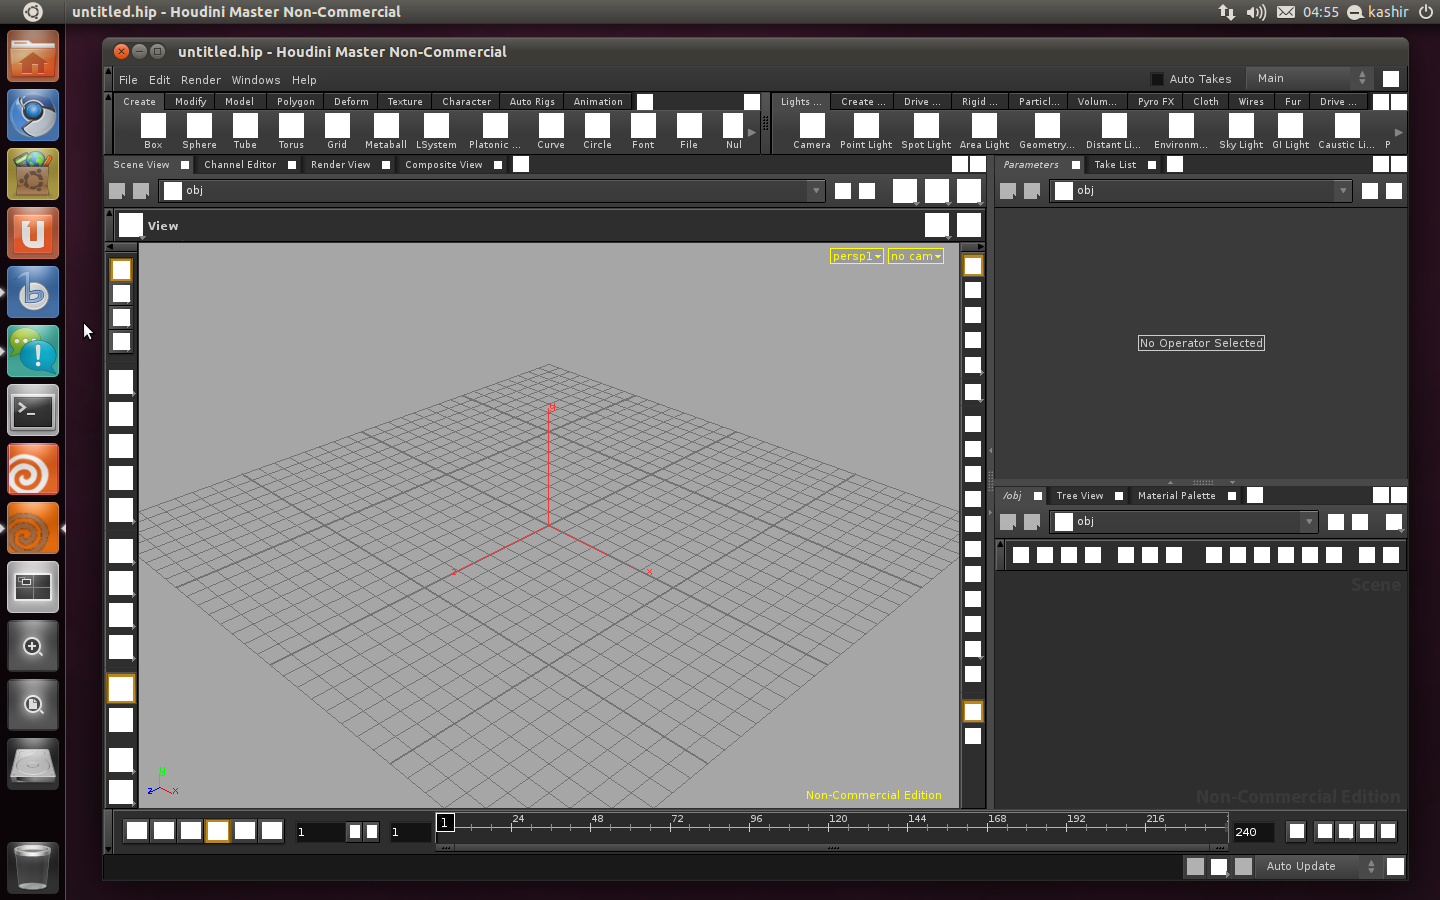1440x900 pixels.
Task: Switch to the Modify shelf tab
Action: point(190,101)
